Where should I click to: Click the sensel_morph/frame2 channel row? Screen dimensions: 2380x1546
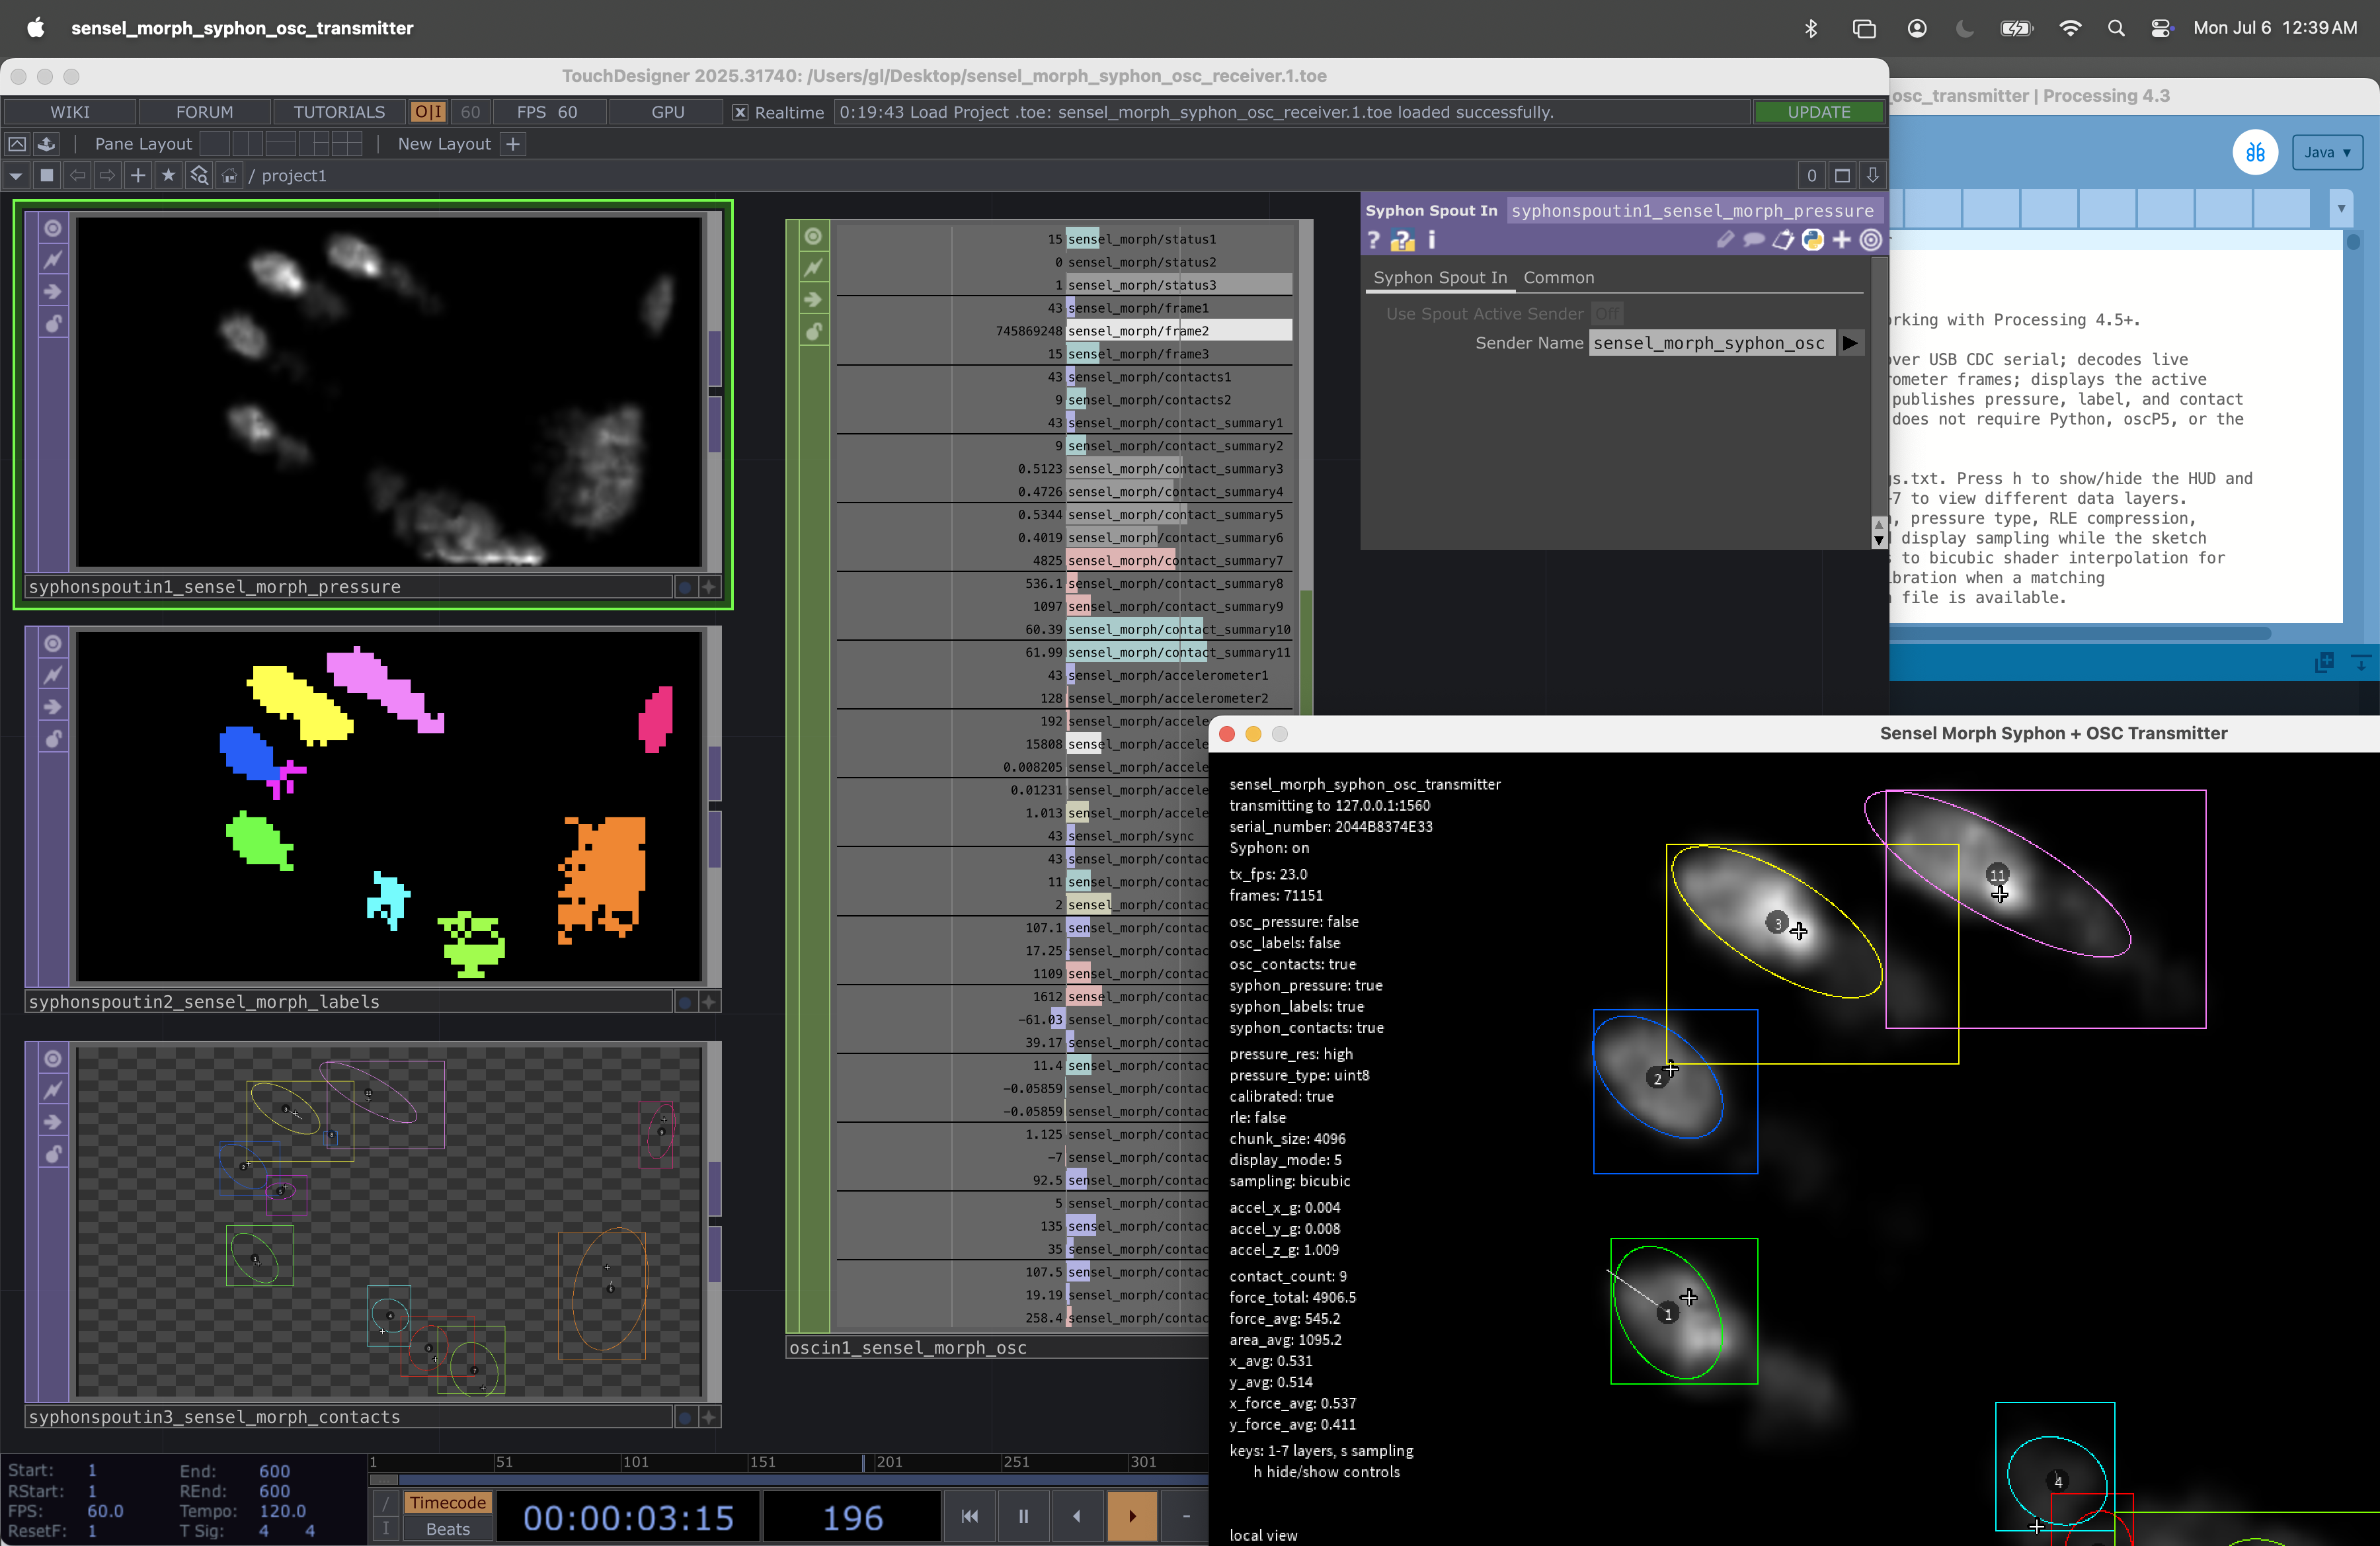[1179, 331]
